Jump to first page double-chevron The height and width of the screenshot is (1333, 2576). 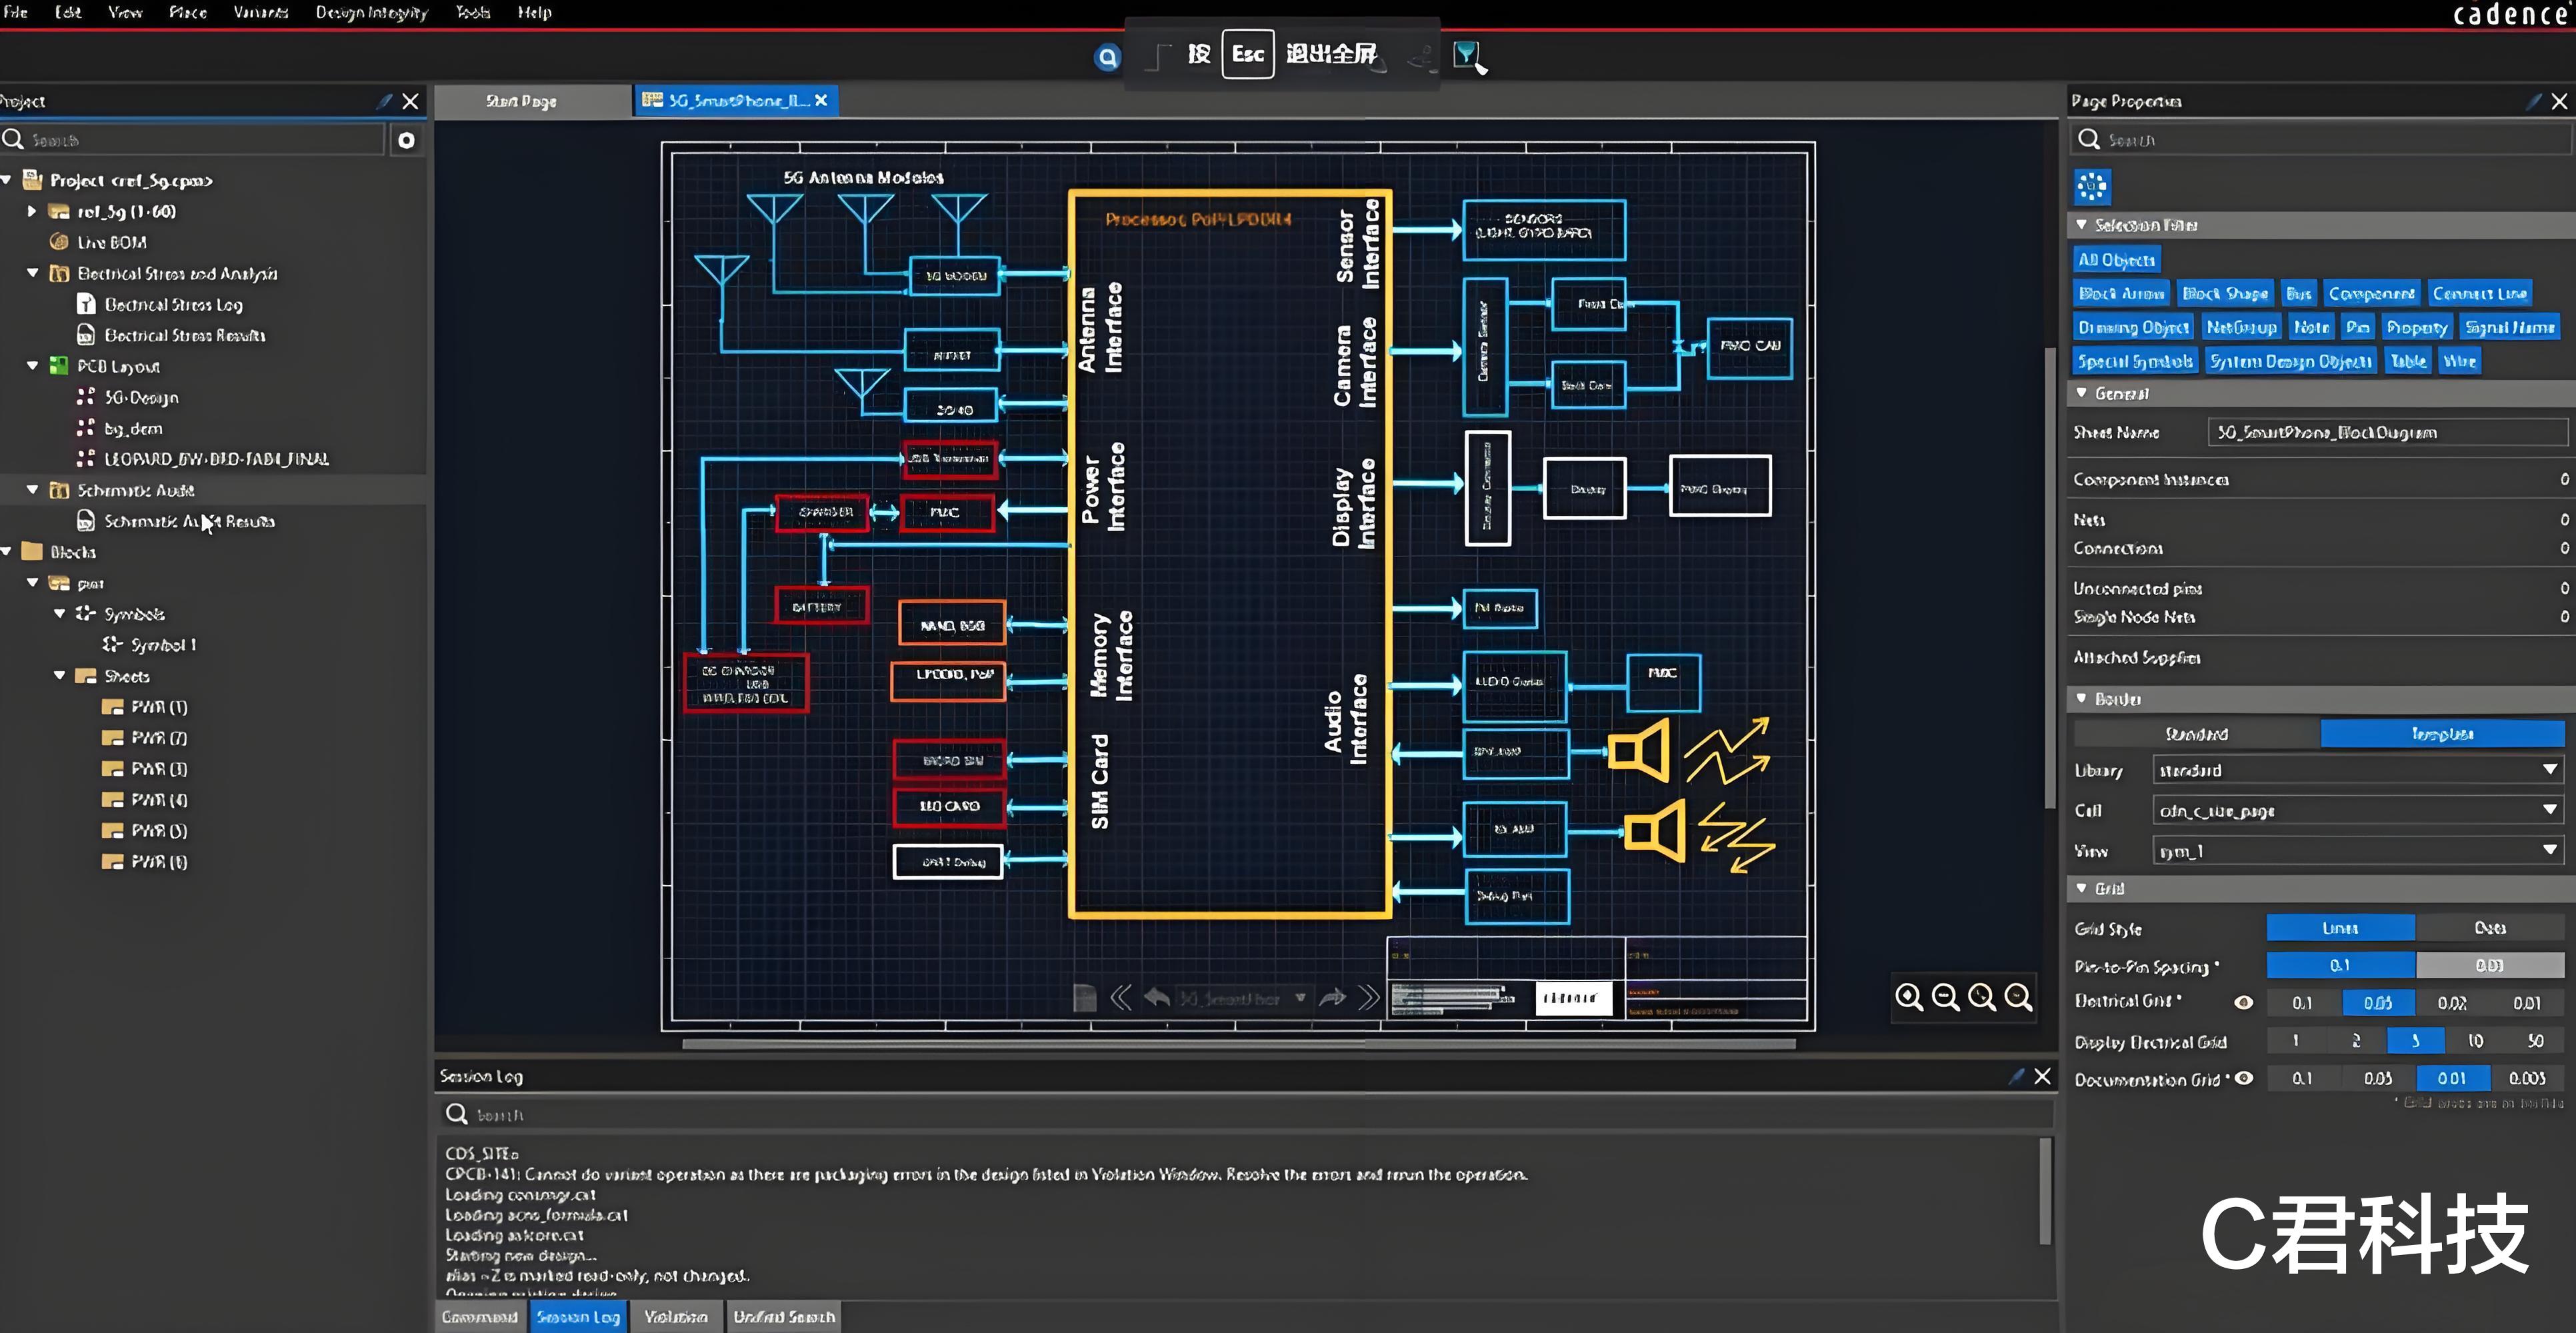click(1121, 998)
